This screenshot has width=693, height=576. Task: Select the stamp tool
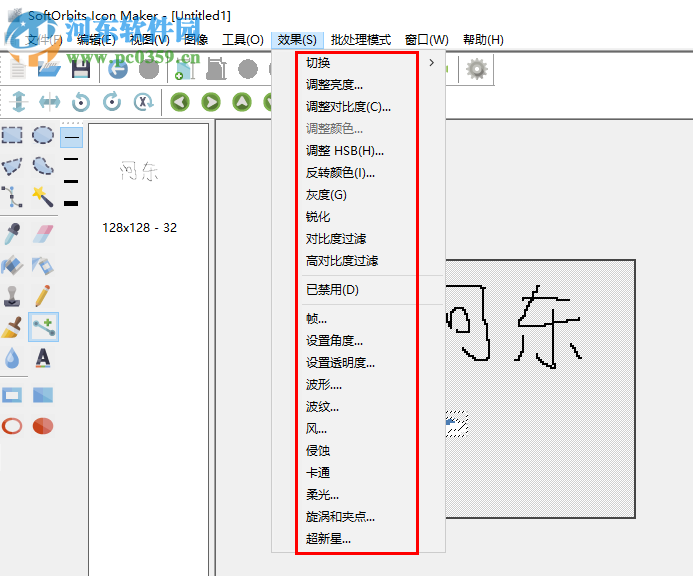(x=12, y=296)
